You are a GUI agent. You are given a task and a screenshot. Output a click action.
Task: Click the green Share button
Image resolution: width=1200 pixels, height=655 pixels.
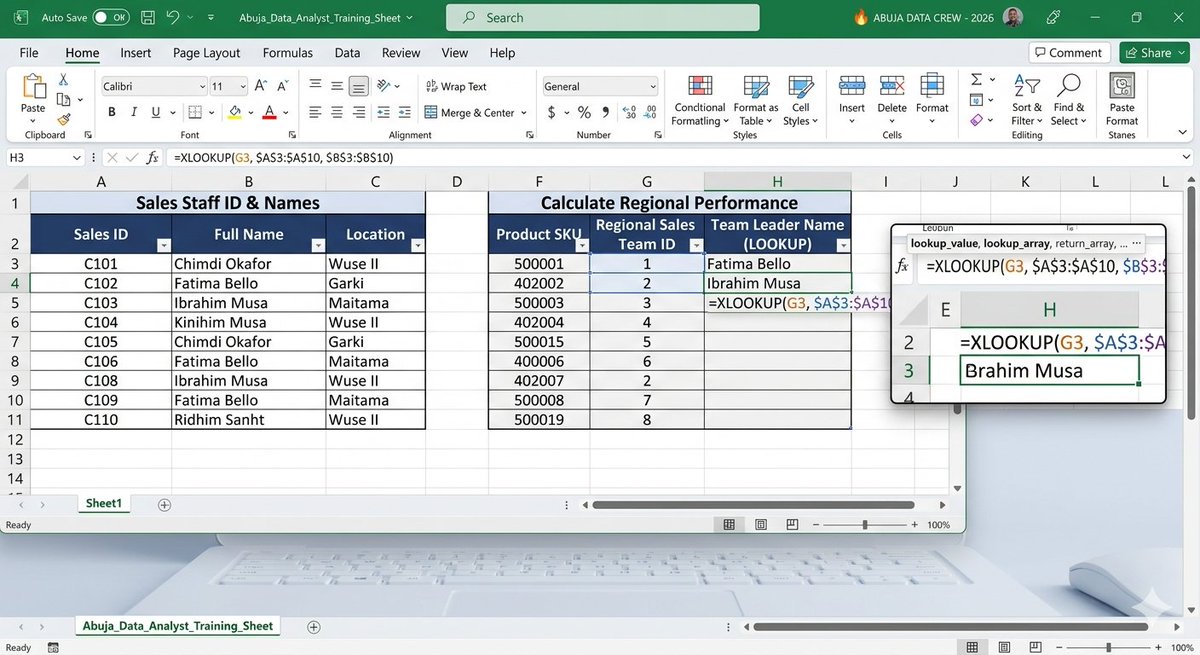point(1154,53)
